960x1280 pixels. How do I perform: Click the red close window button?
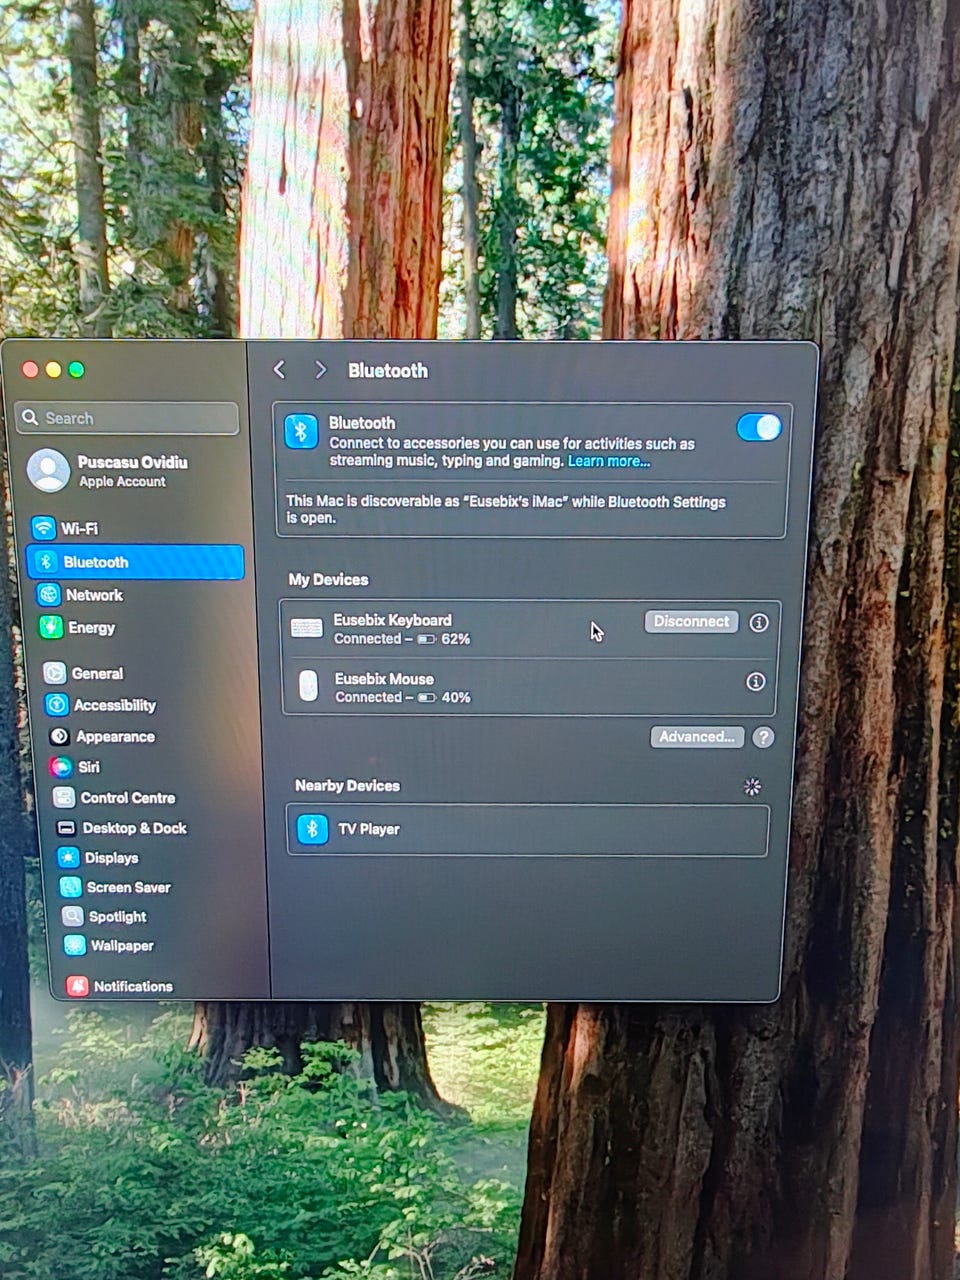click(x=30, y=370)
